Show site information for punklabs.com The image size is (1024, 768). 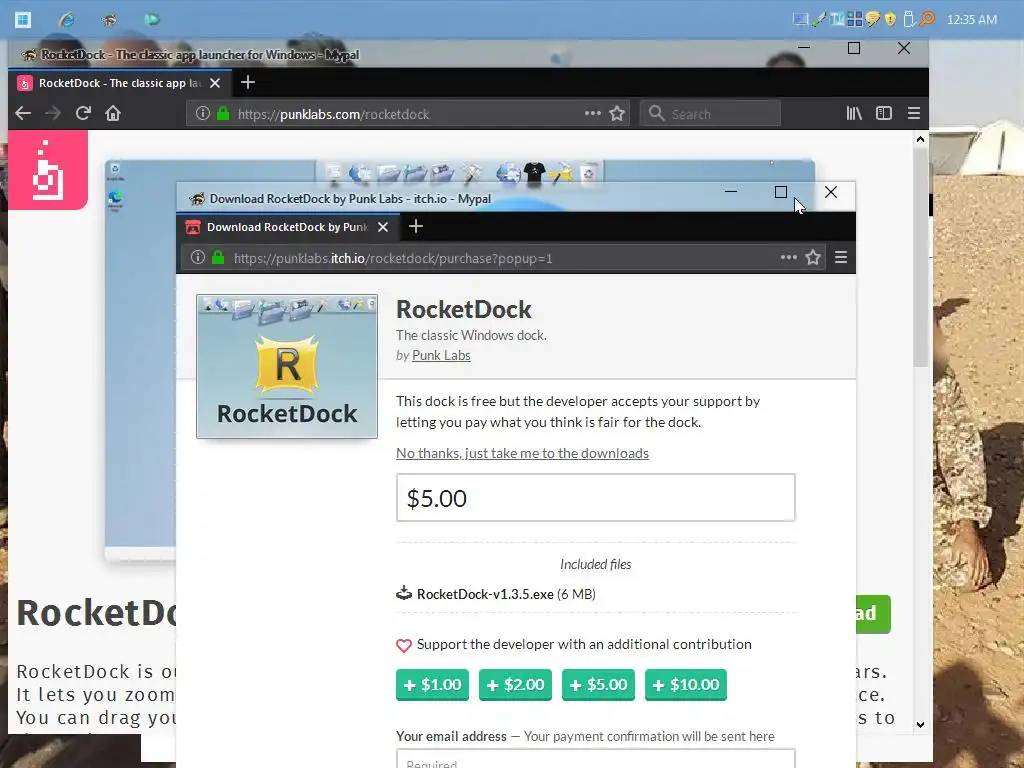pos(202,114)
